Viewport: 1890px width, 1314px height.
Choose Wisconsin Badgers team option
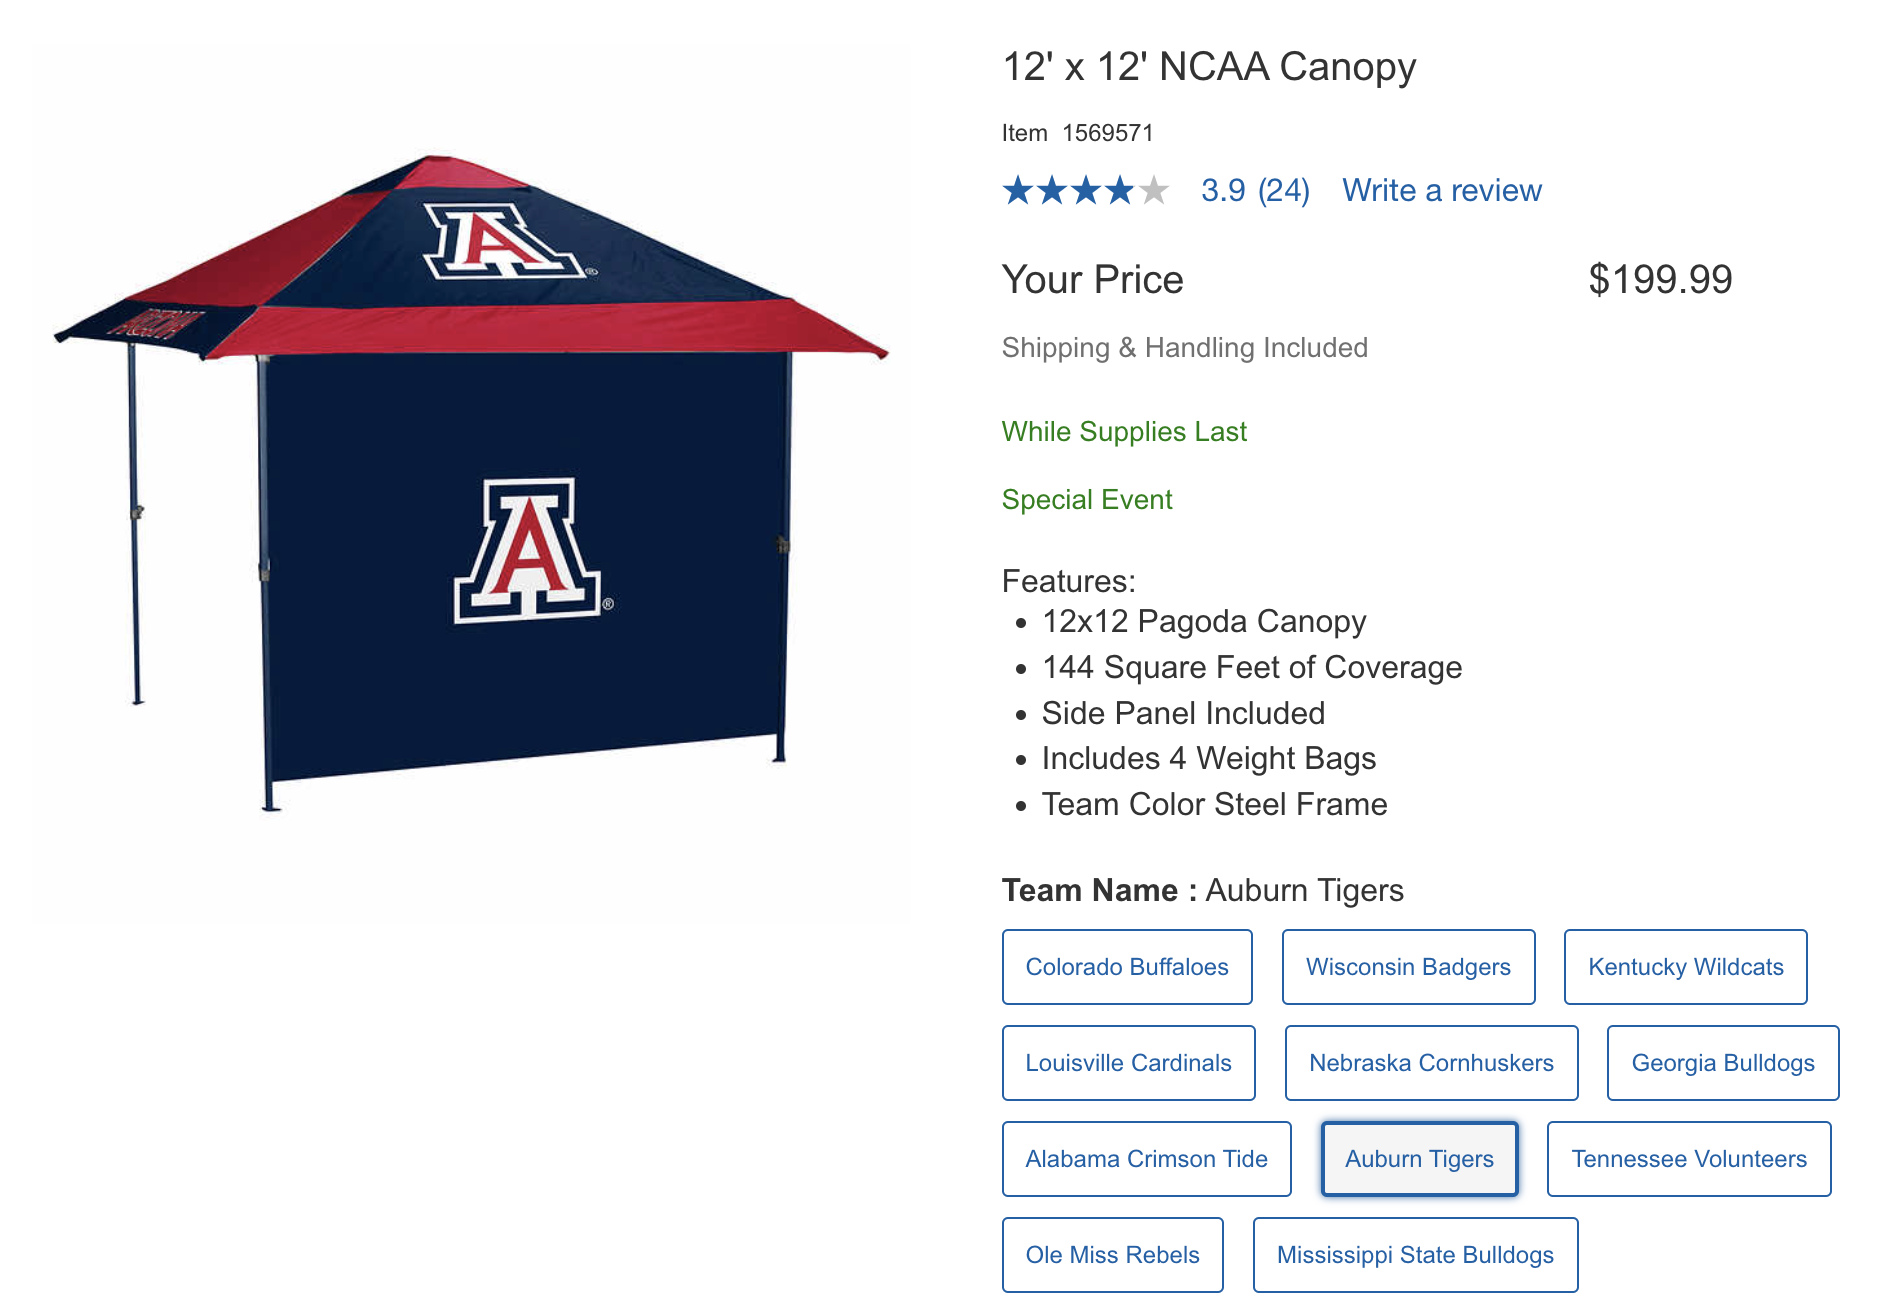click(x=1408, y=967)
